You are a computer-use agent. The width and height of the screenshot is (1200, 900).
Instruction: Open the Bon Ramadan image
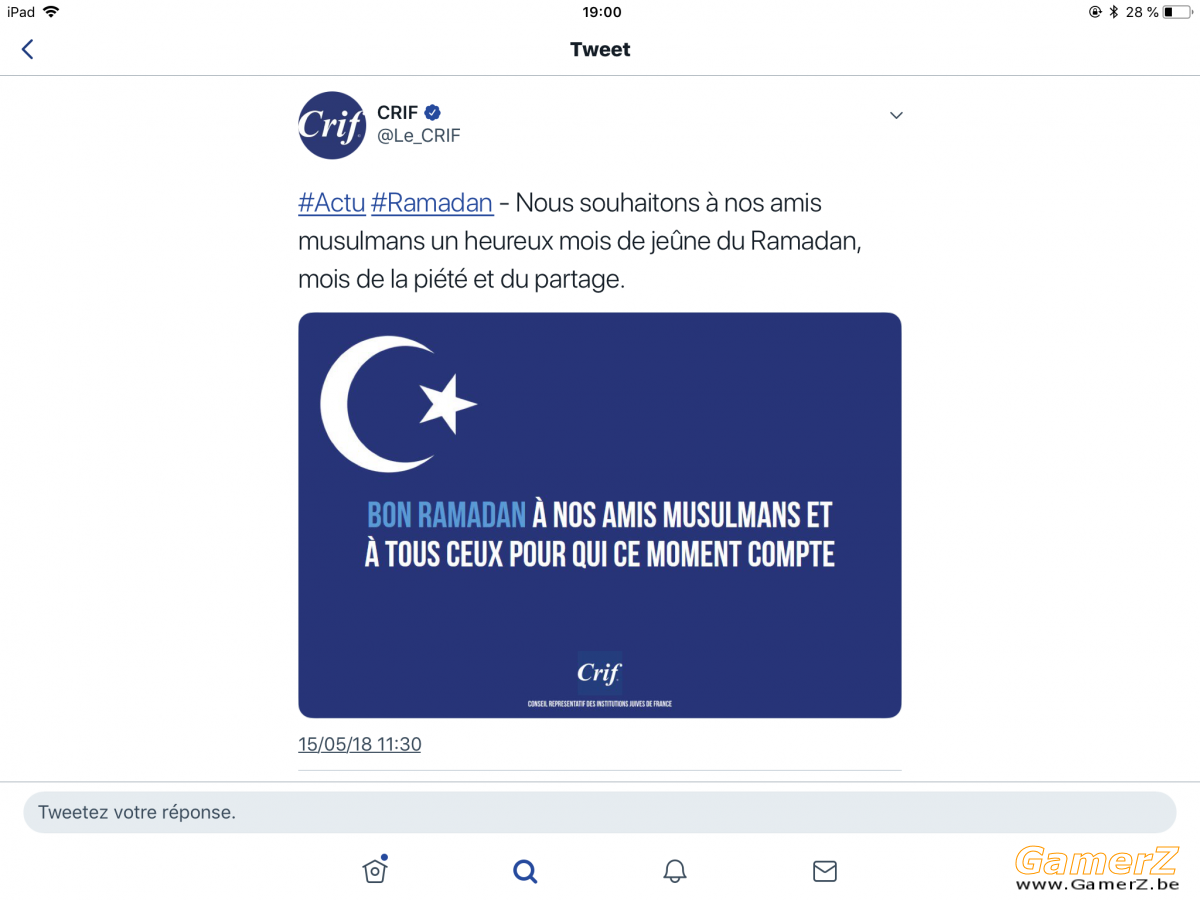[x=600, y=515]
